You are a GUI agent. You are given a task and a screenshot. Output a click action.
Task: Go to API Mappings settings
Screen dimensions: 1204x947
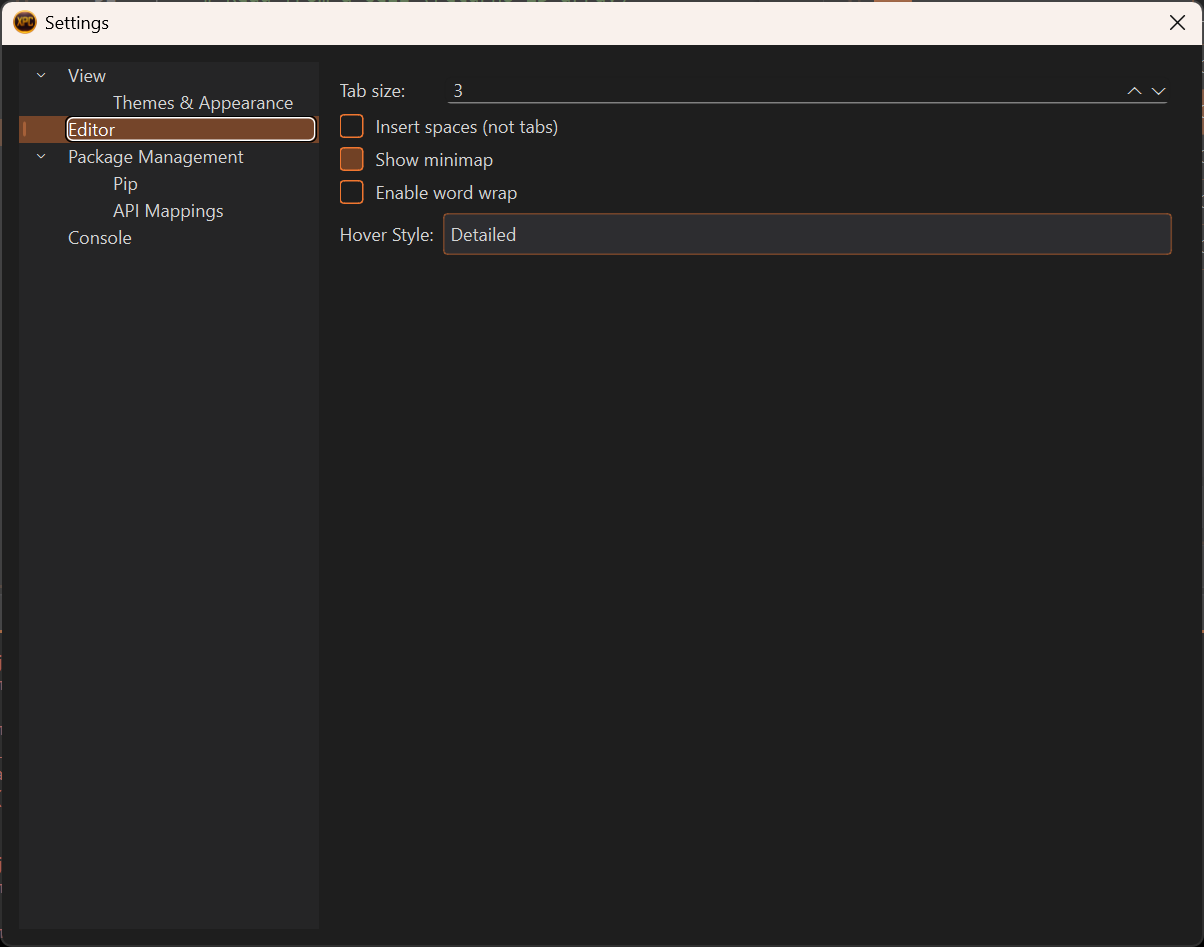pos(168,211)
